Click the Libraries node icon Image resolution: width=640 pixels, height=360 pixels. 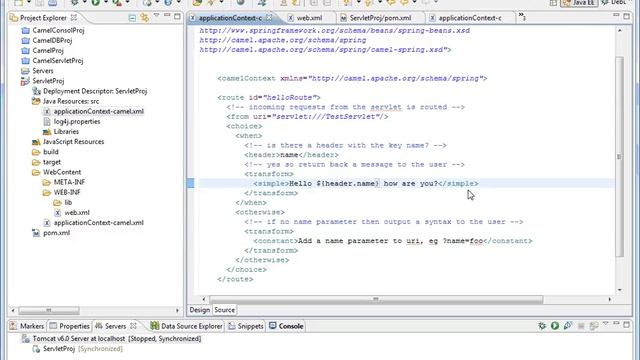point(47,131)
